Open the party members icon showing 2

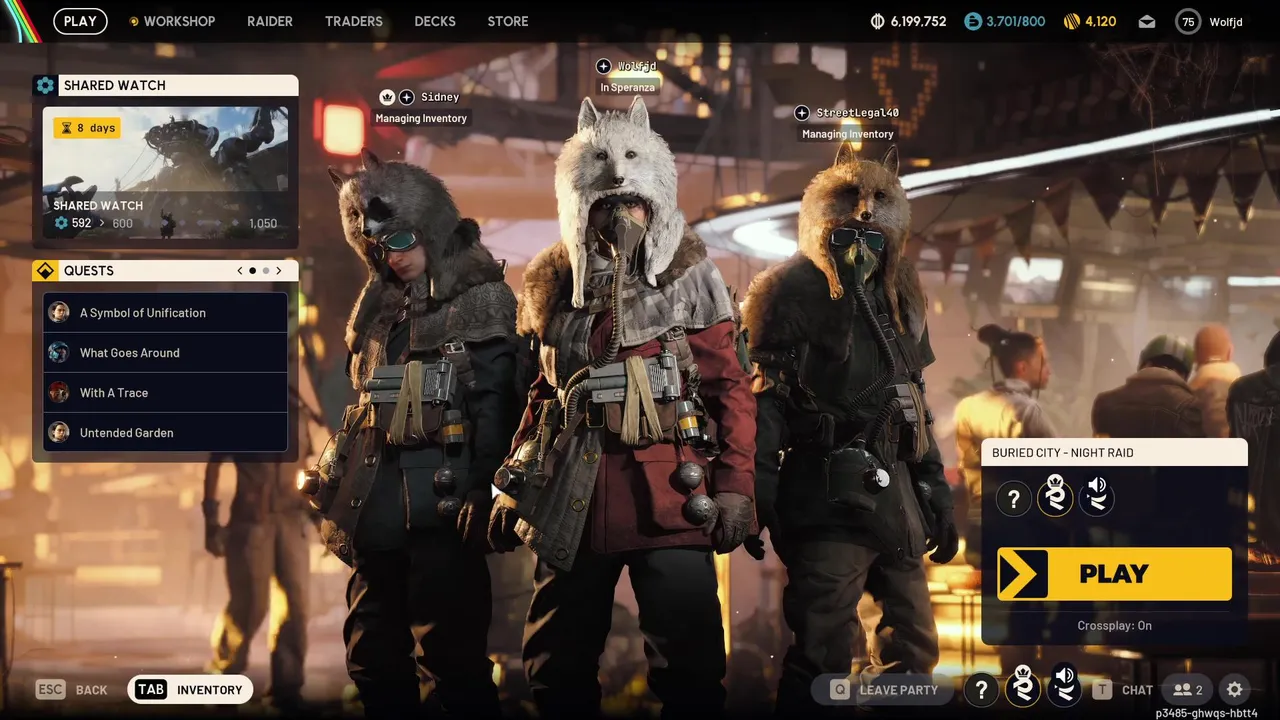coord(1188,689)
